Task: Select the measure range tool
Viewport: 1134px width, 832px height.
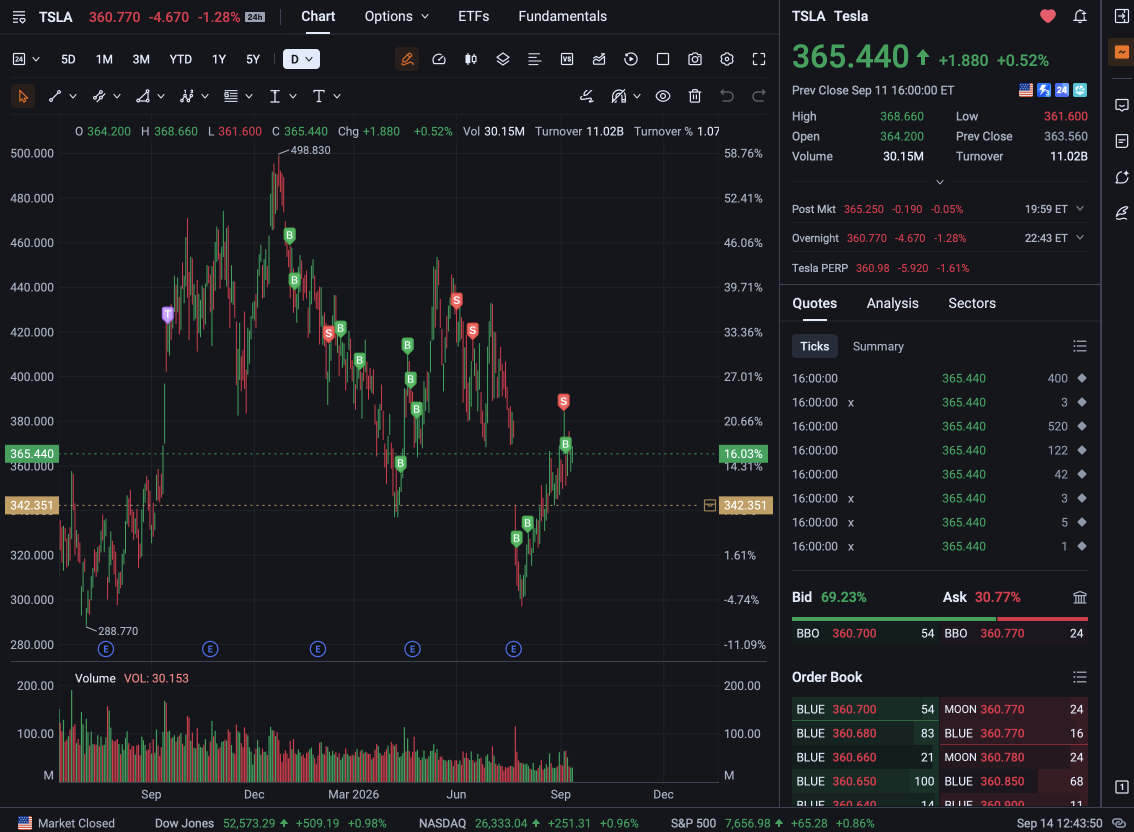Action: click(275, 96)
